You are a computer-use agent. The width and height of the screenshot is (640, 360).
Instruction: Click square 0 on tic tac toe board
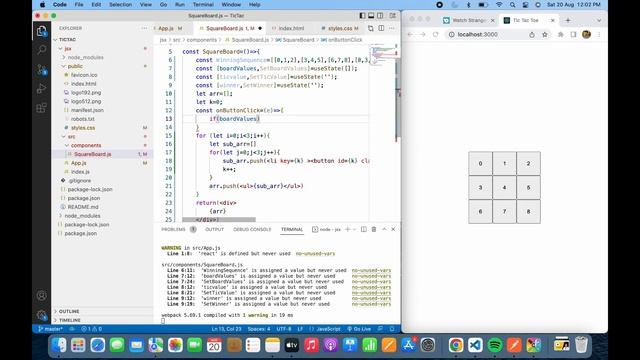point(480,163)
